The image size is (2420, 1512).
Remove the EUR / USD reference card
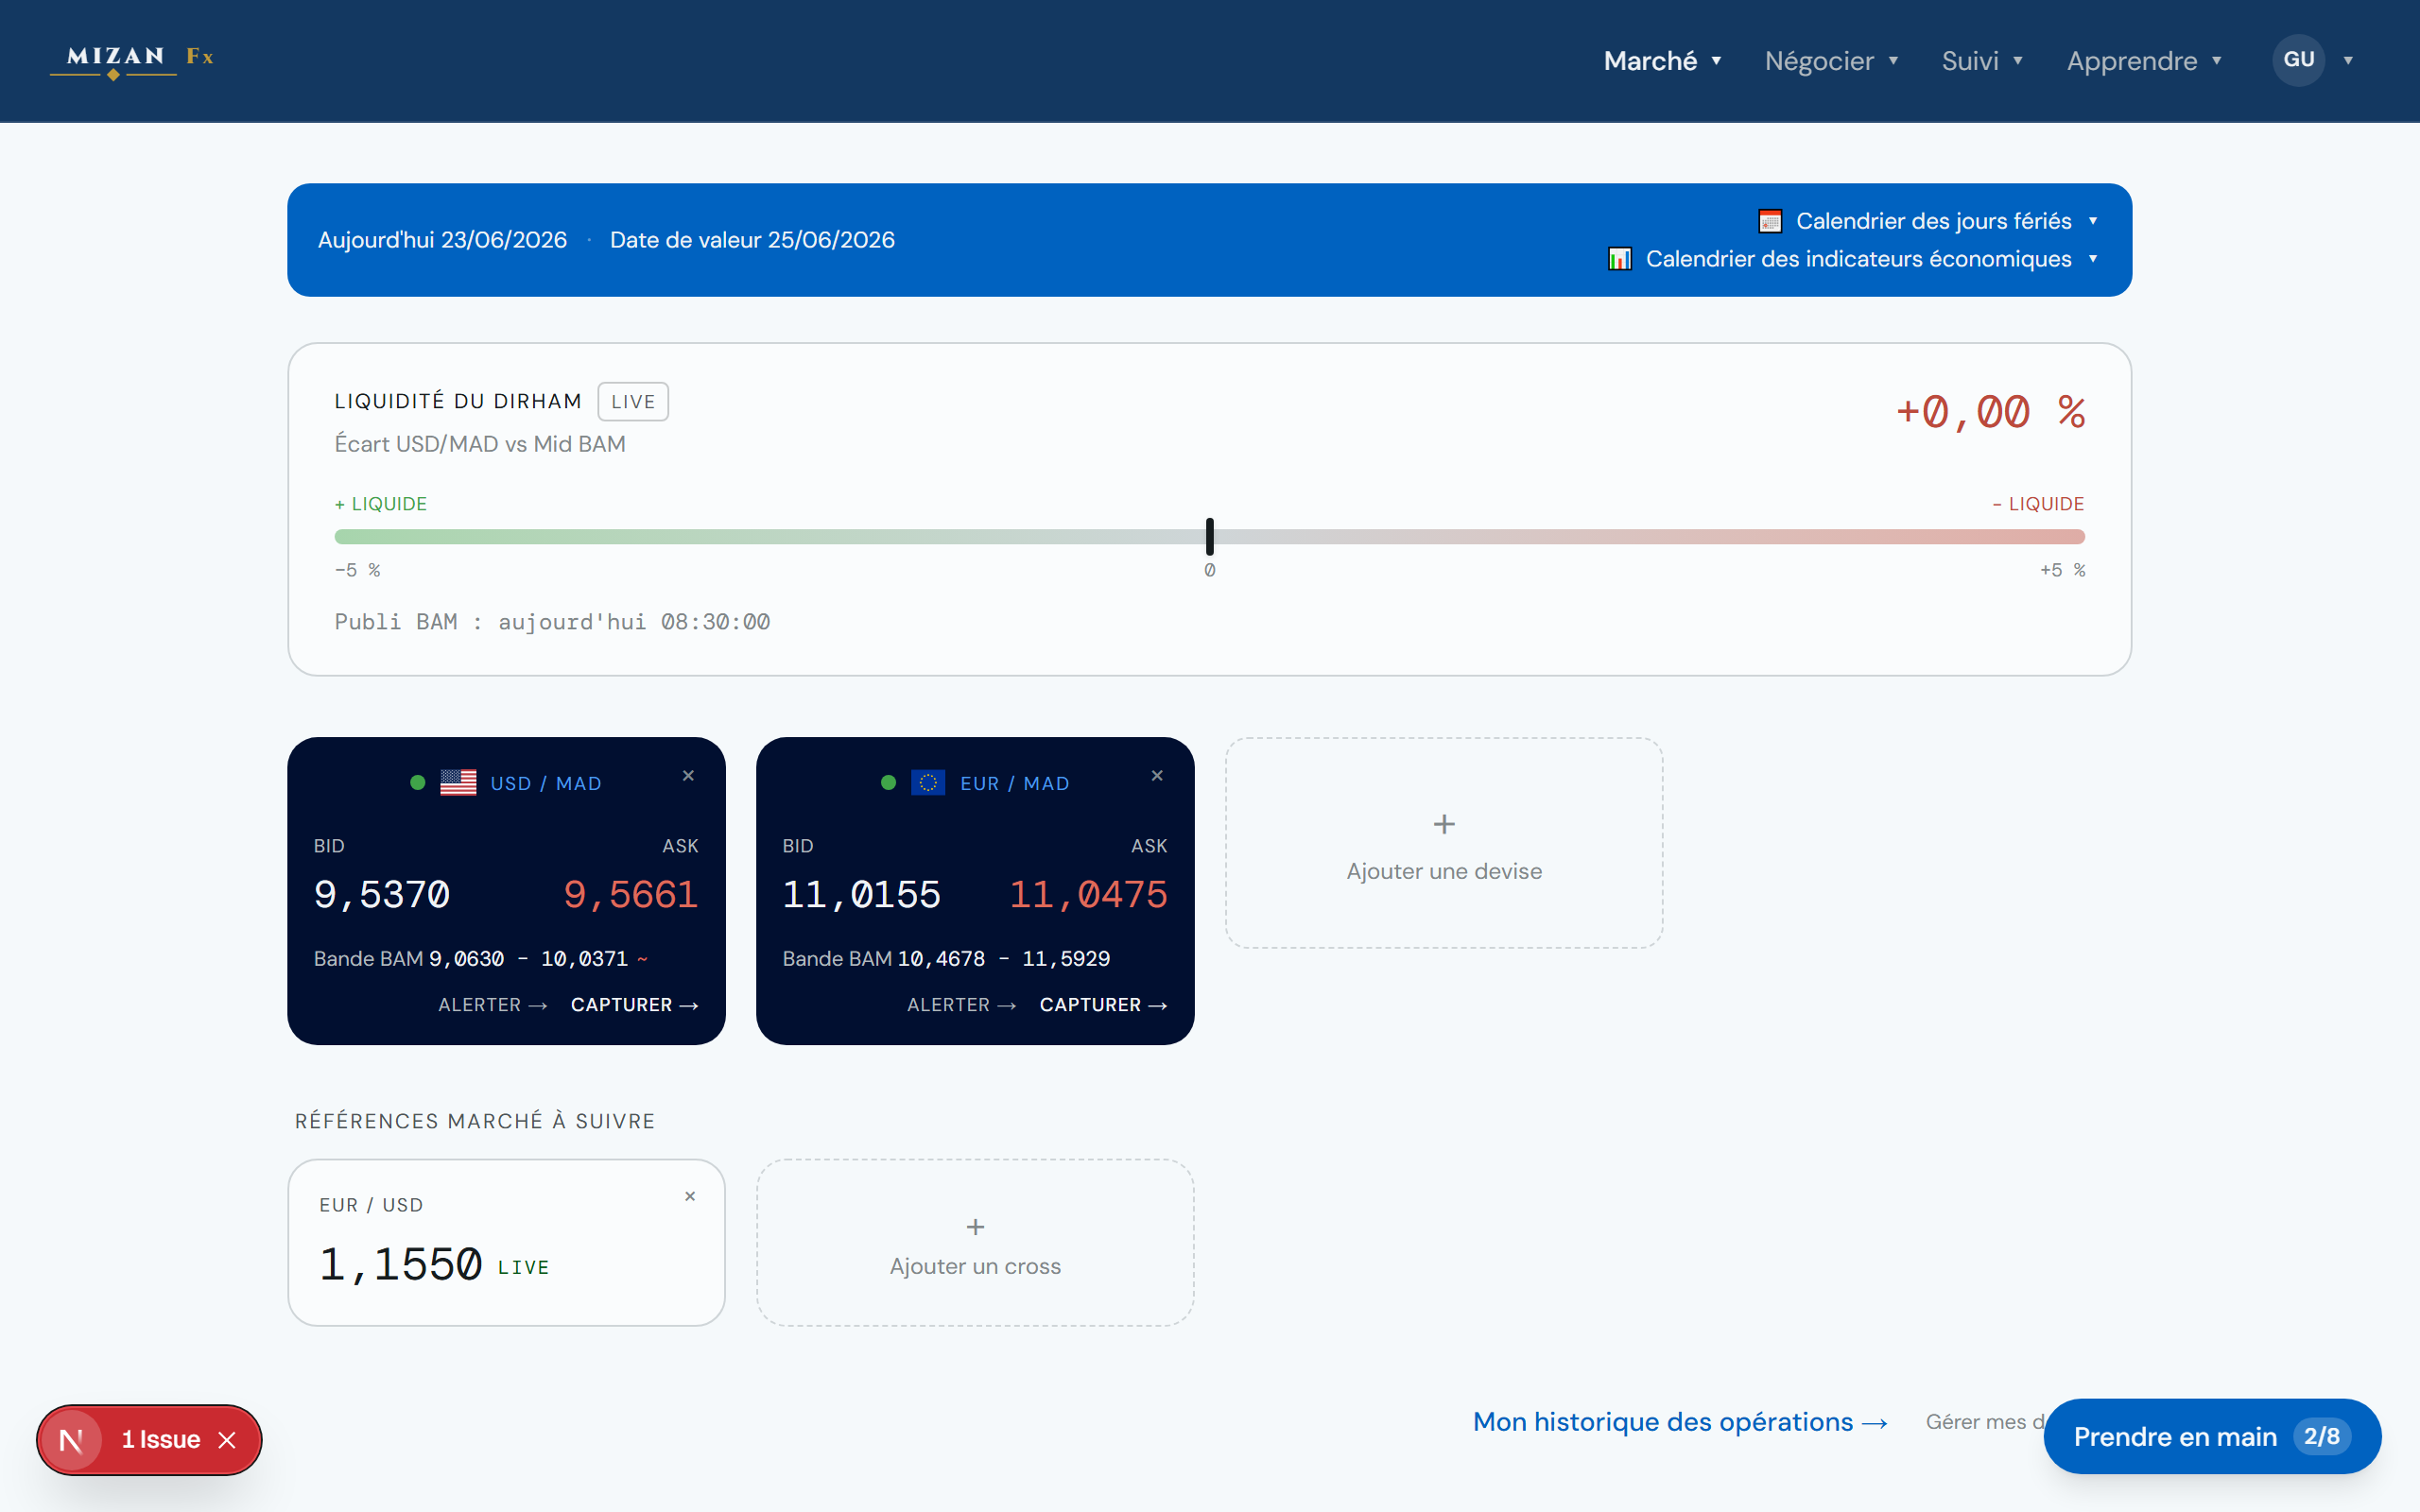[x=690, y=1197]
